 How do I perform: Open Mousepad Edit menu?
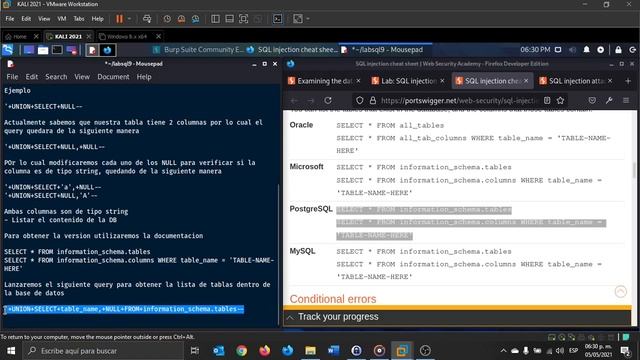pyautogui.click(x=31, y=77)
